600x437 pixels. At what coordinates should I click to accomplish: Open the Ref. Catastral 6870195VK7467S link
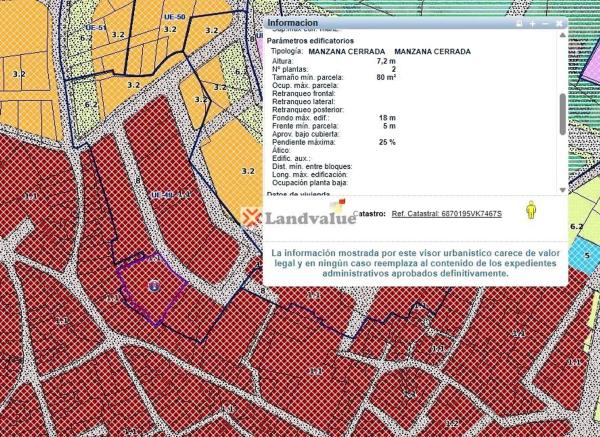point(445,213)
